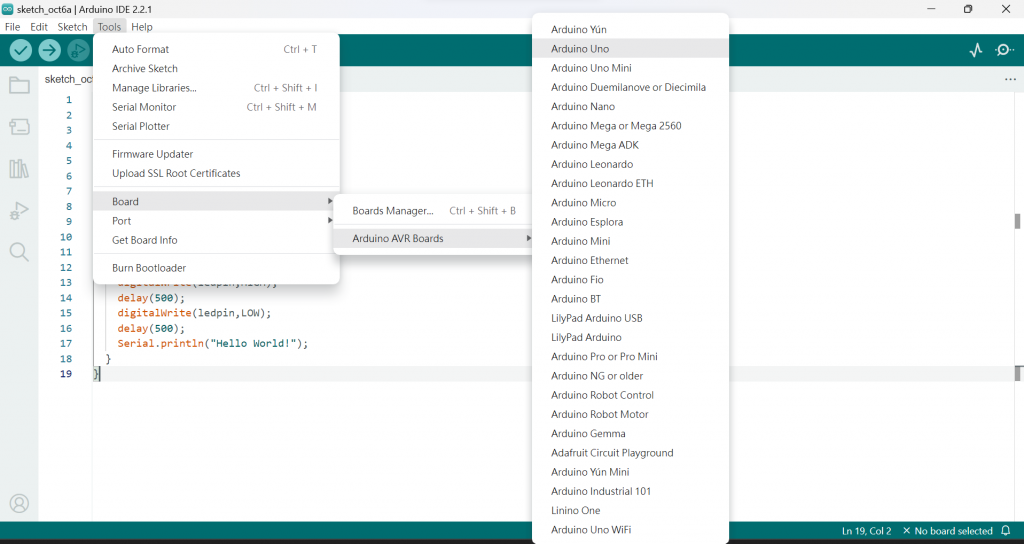Screen dimensions: 1024x544
Task: Open the Help menu
Action: [142, 27]
